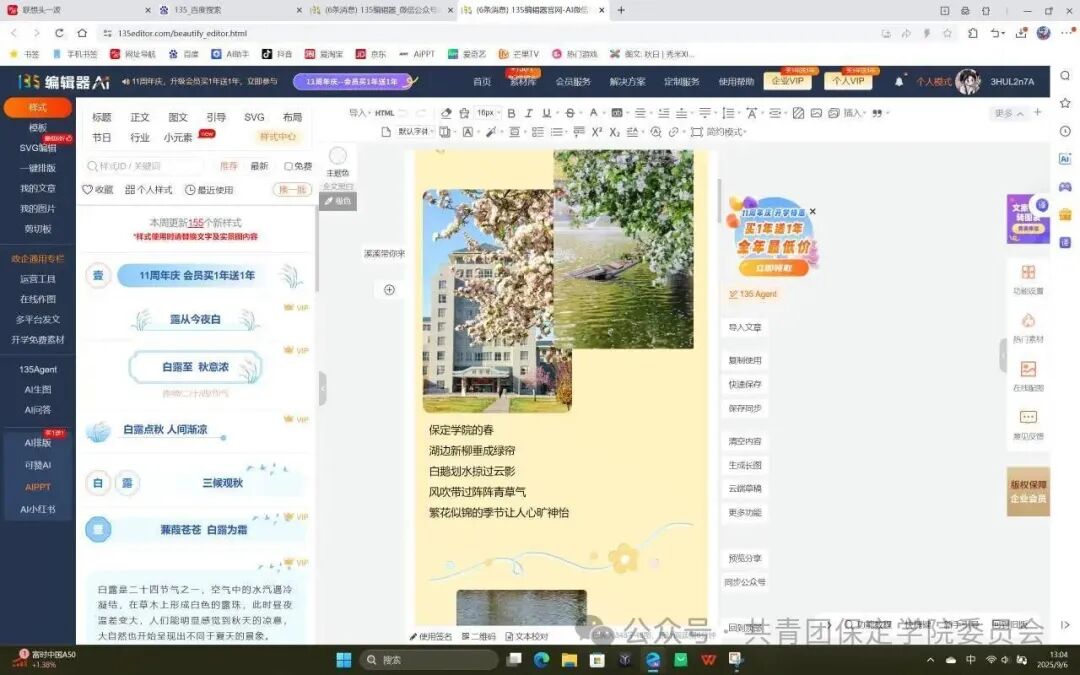
Task: Apply bold formatting in editor toolbar
Action: click(x=512, y=113)
